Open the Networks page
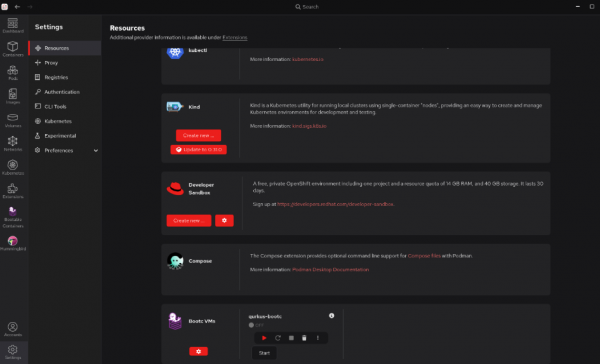This screenshot has width=600, height=364. 13,144
